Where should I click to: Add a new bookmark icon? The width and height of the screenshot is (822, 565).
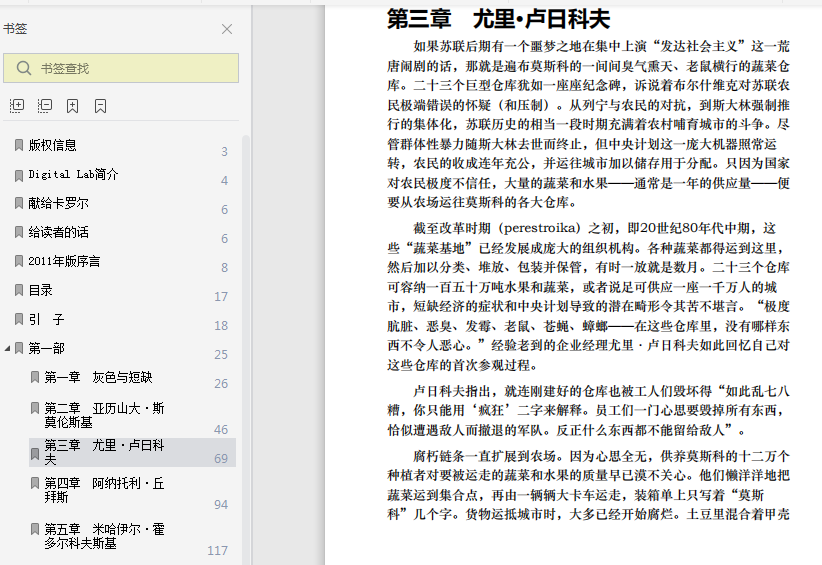(72, 106)
